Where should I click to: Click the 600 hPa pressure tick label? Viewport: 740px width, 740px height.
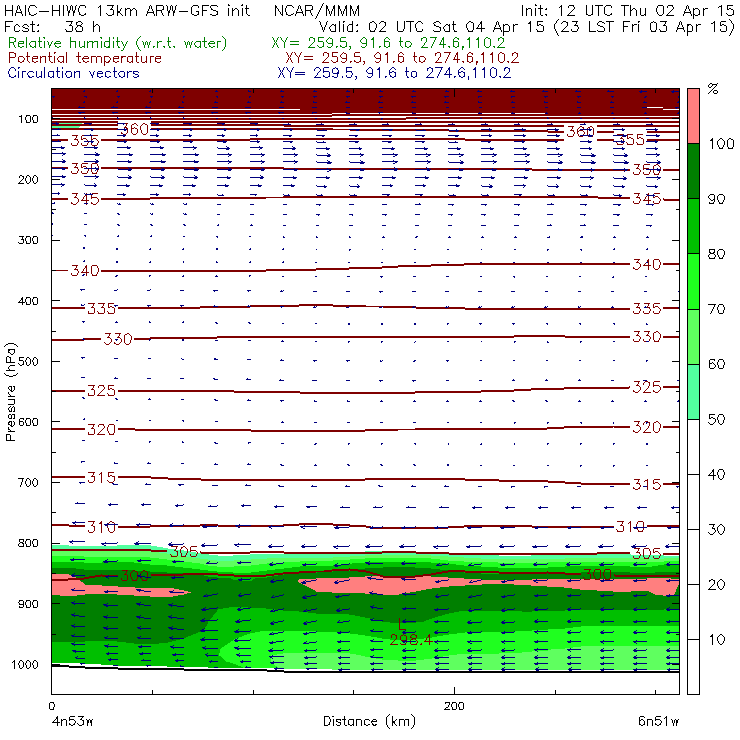tap(28, 422)
